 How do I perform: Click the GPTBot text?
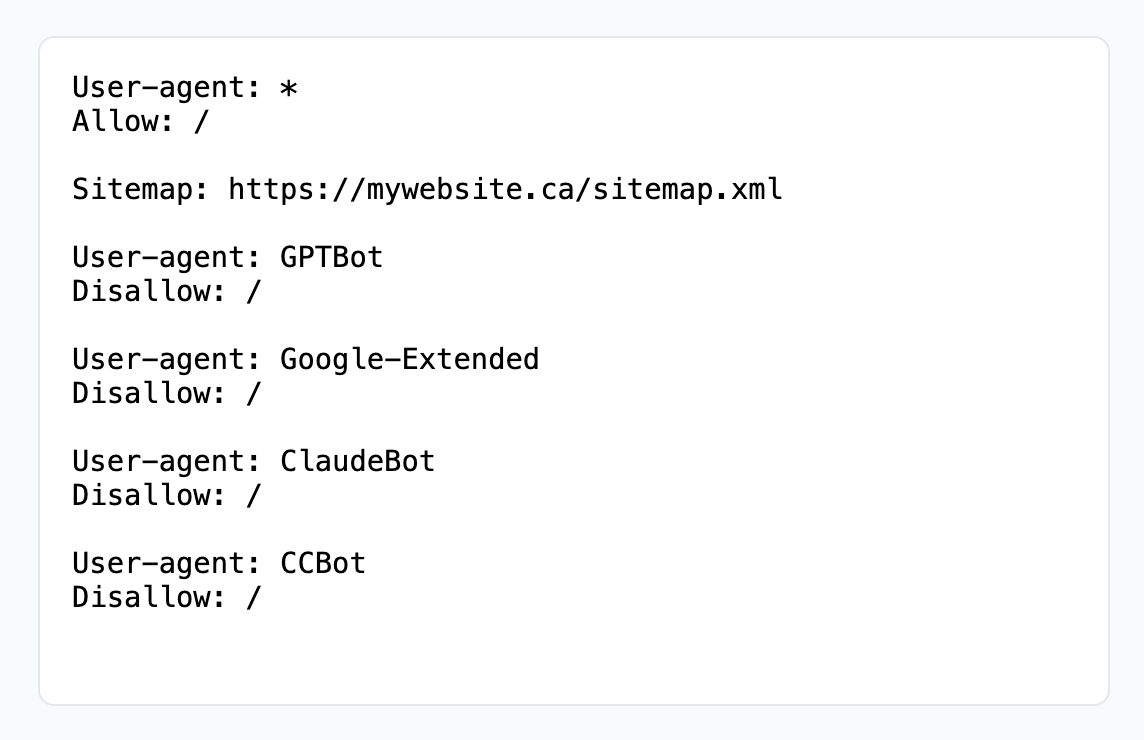(x=331, y=257)
